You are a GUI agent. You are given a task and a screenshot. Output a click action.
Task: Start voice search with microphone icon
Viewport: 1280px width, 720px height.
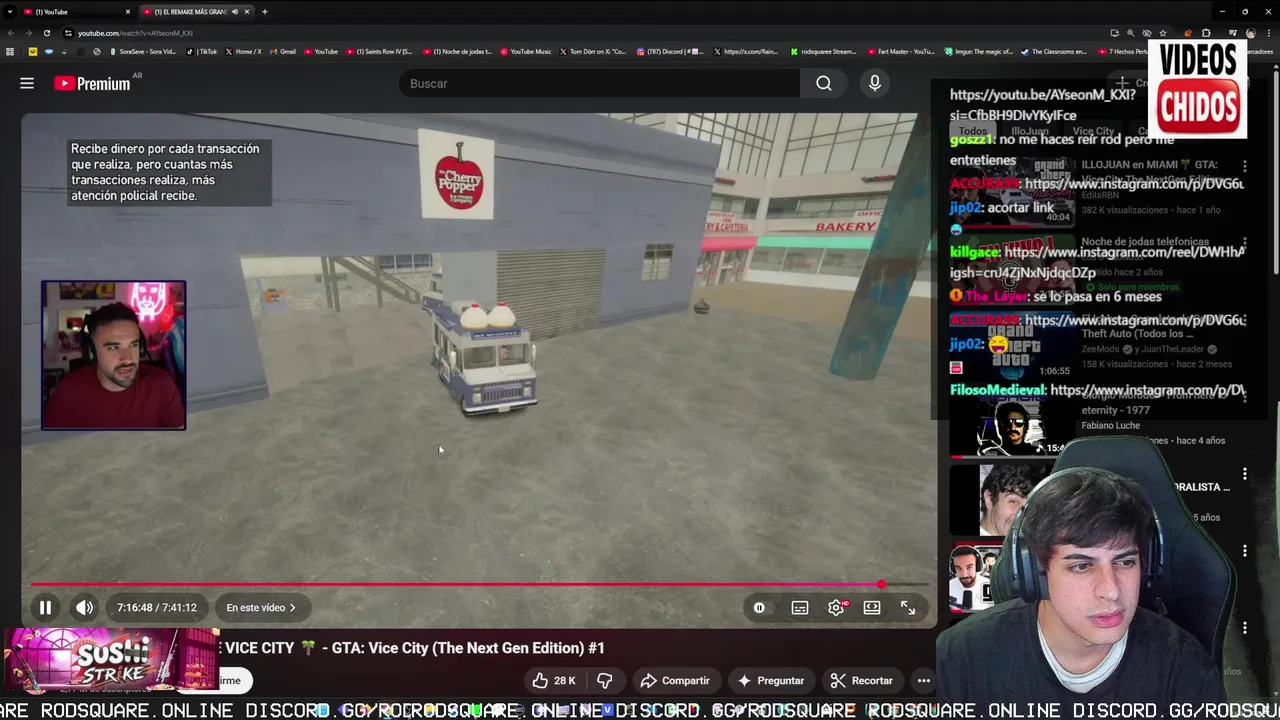(x=875, y=83)
